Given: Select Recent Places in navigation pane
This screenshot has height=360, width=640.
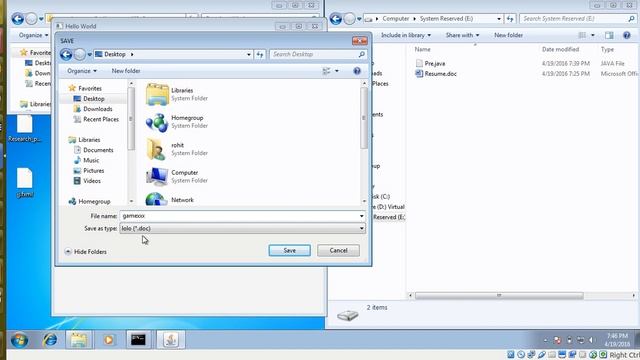Looking at the screenshot, I should pos(96,119).
